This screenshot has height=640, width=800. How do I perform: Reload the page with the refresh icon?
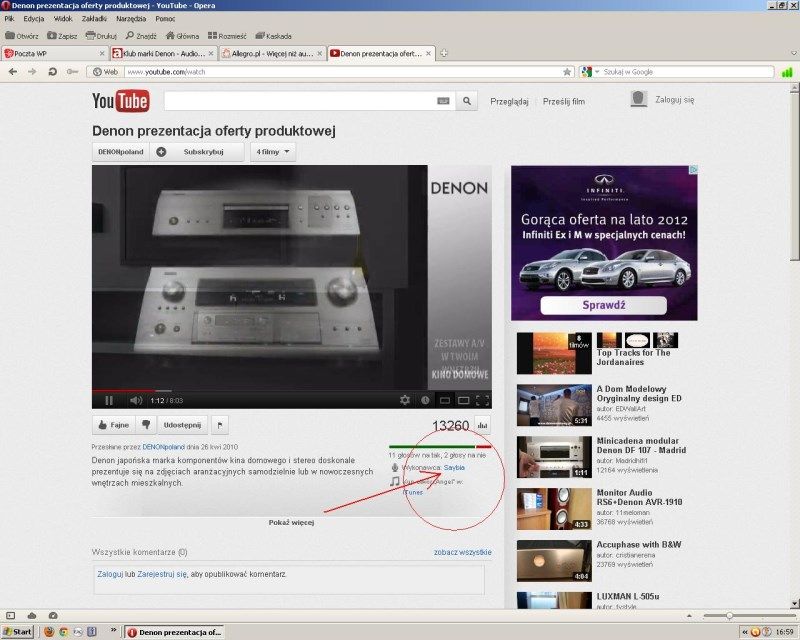[52, 72]
